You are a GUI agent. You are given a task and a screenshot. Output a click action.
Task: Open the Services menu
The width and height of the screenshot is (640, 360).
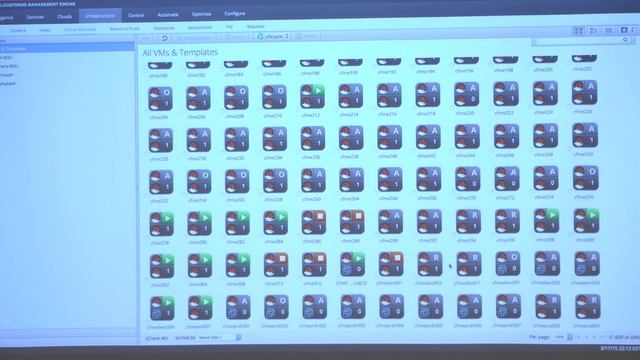point(36,17)
